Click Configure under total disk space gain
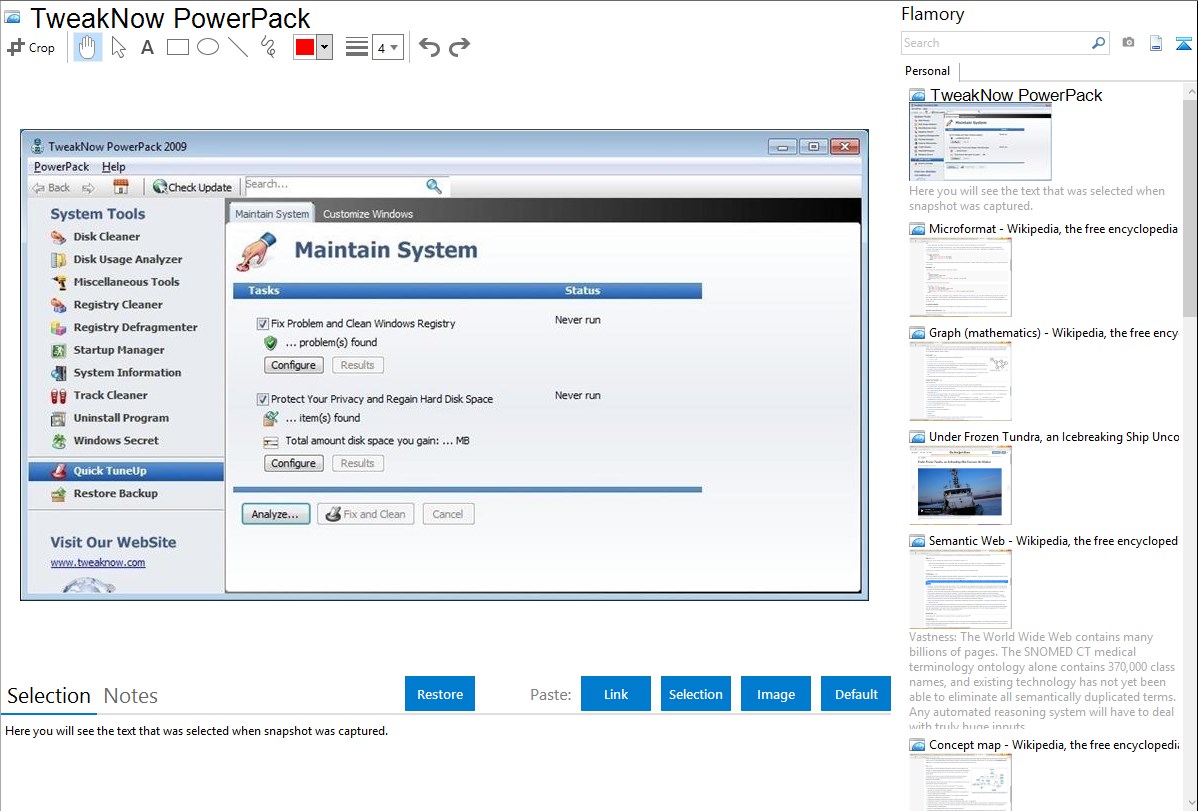1198x811 pixels. point(293,463)
